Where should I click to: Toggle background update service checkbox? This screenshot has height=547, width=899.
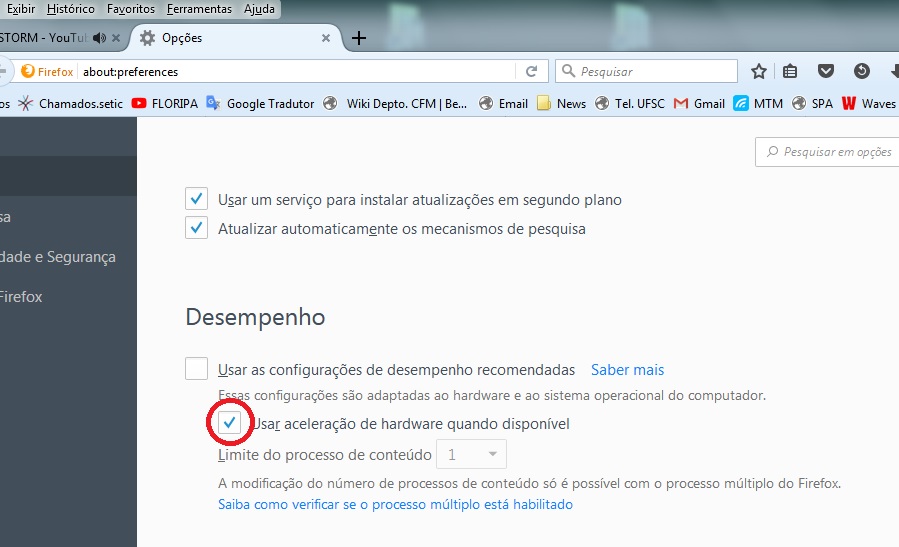click(197, 199)
